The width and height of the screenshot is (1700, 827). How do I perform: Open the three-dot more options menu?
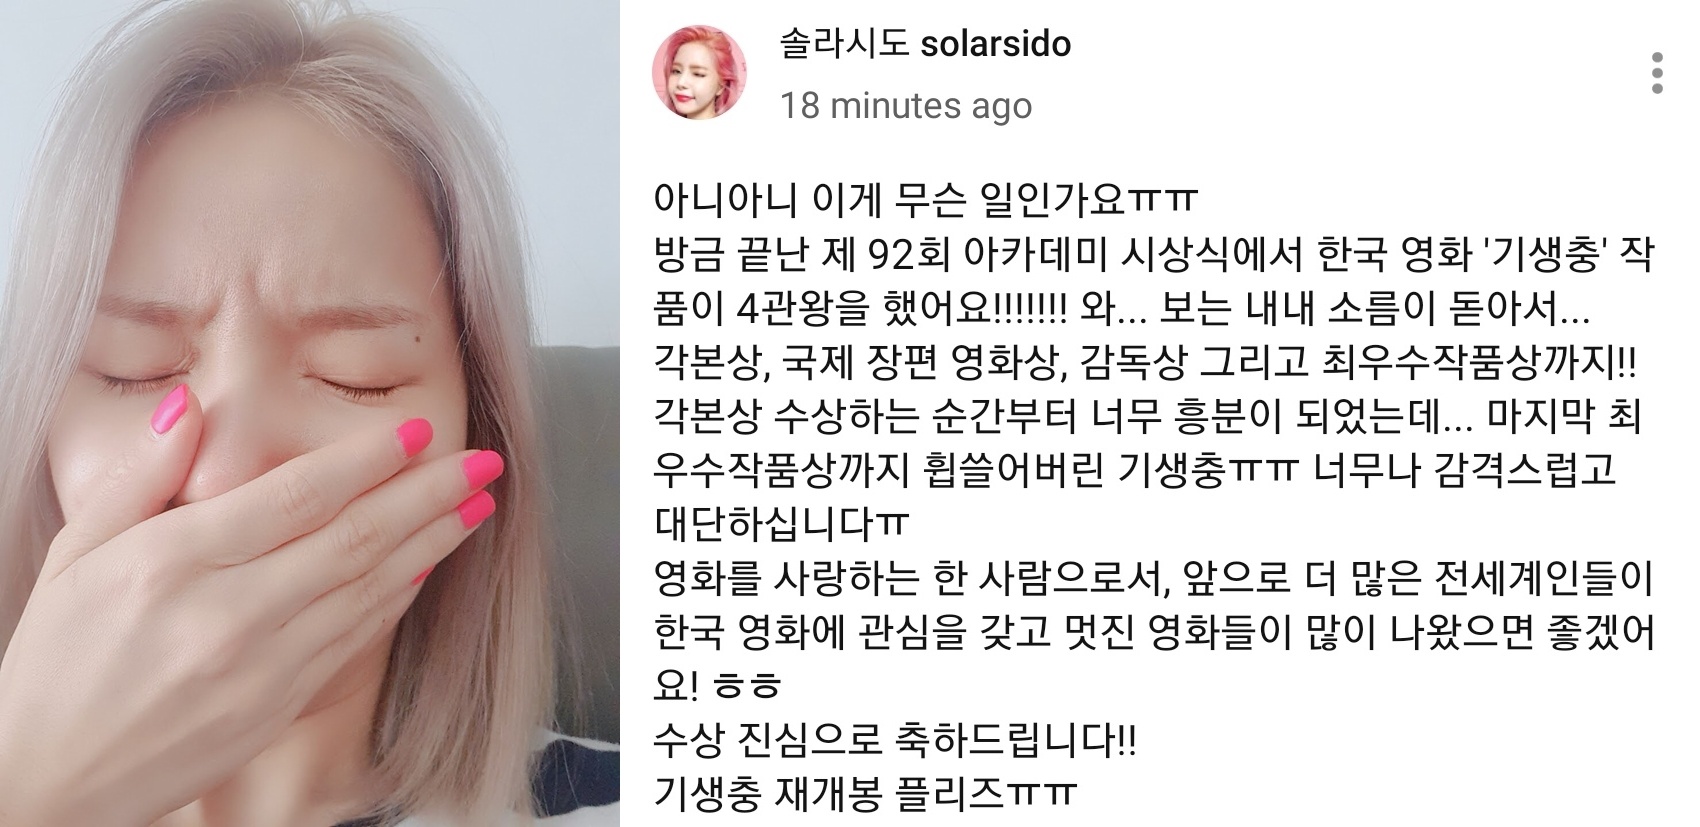click(1657, 74)
